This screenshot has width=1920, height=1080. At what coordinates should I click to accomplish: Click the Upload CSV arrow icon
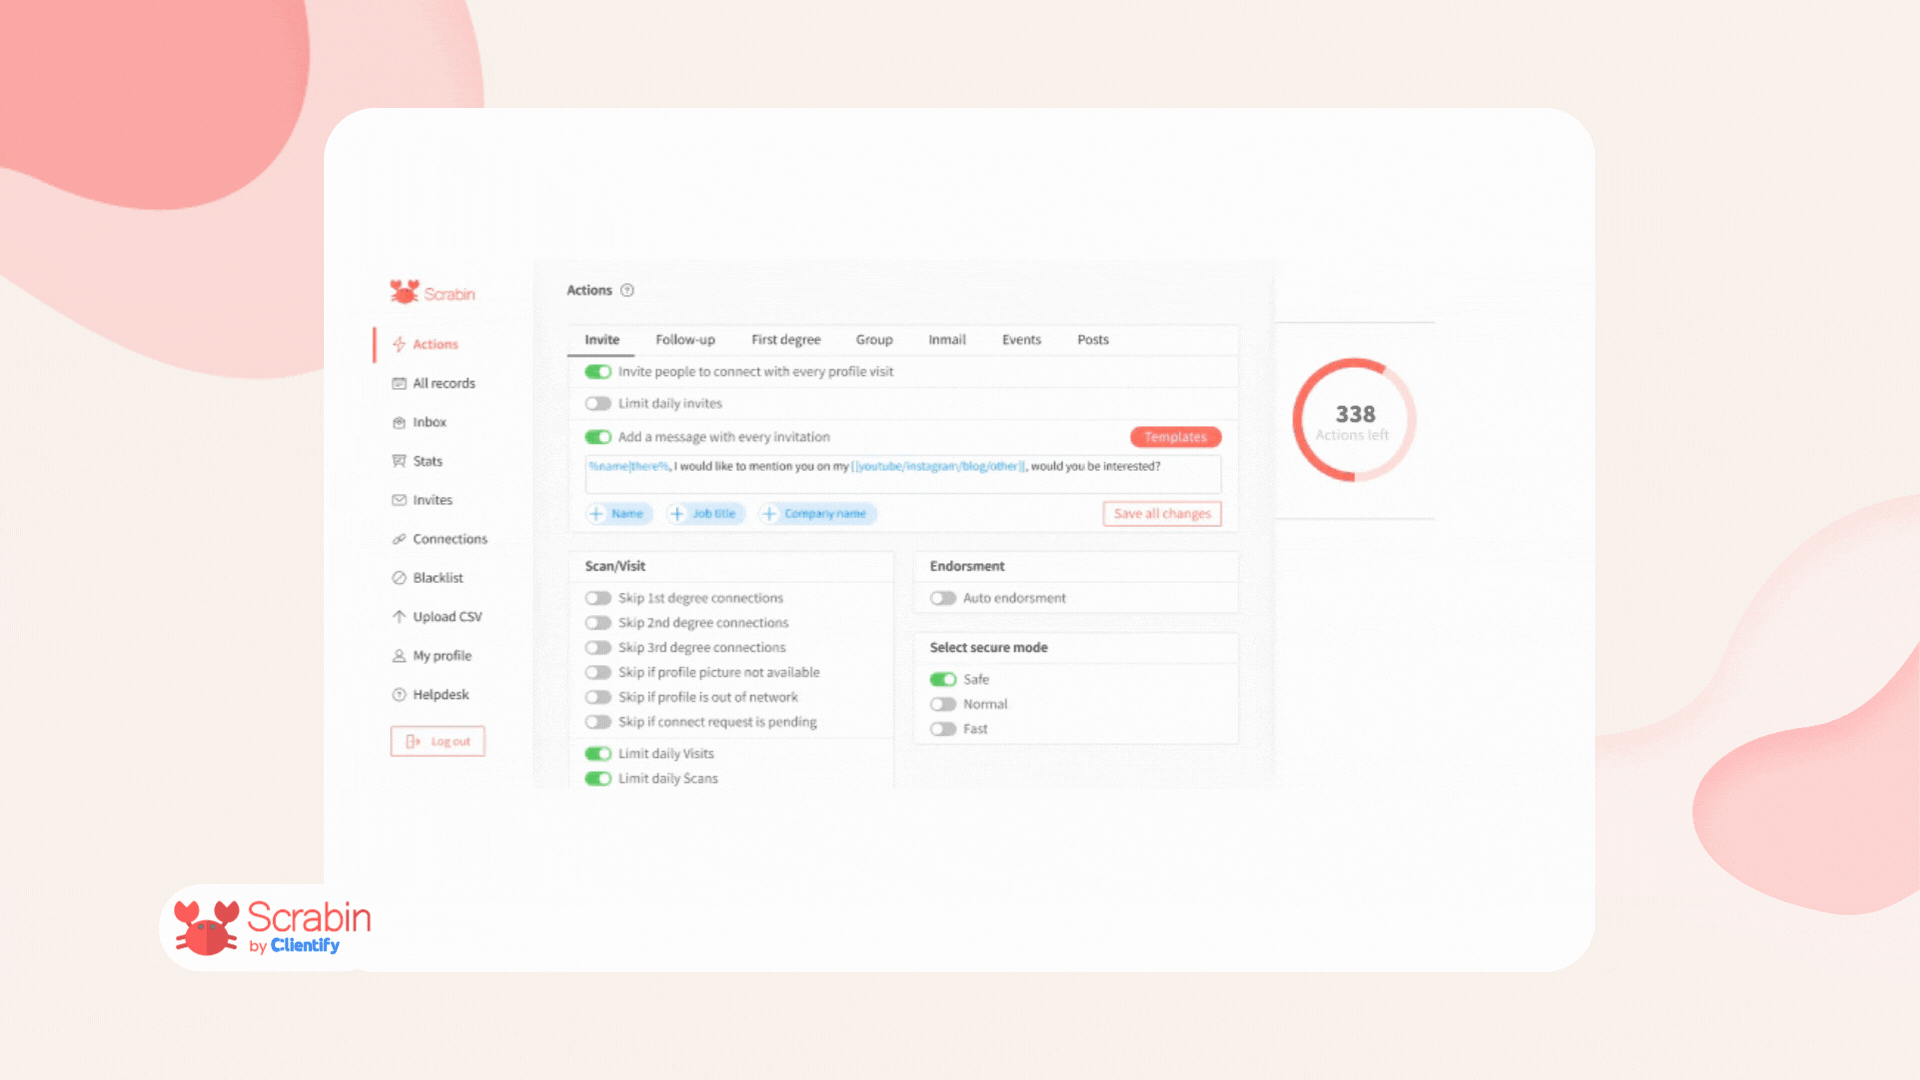click(x=399, y=617)
